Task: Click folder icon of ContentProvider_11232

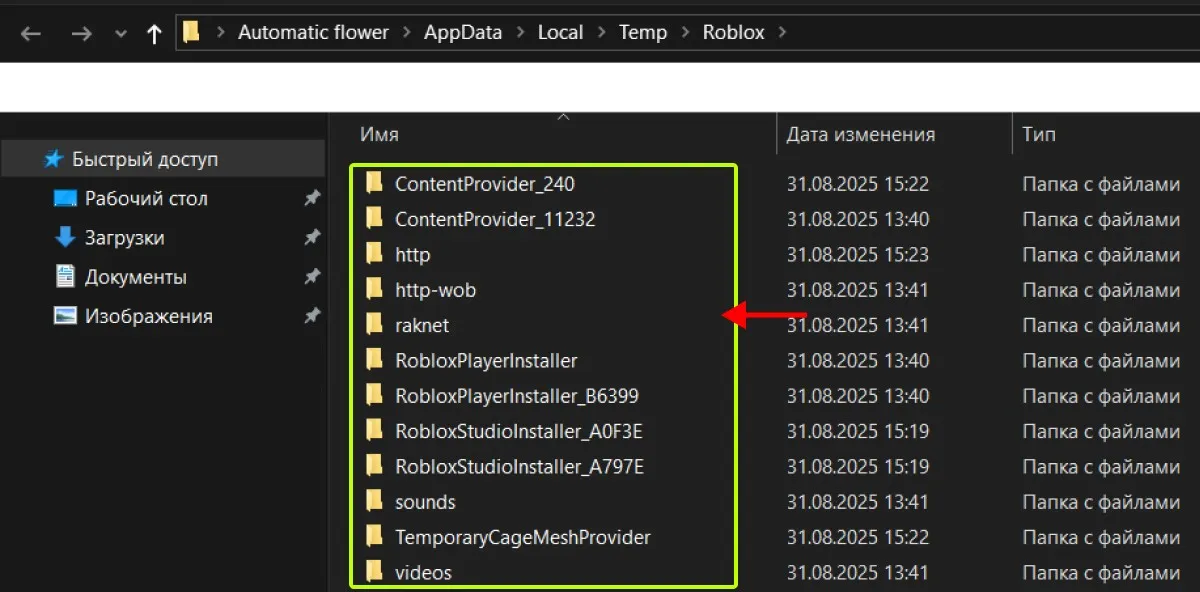Action: (x=374, y=218)
